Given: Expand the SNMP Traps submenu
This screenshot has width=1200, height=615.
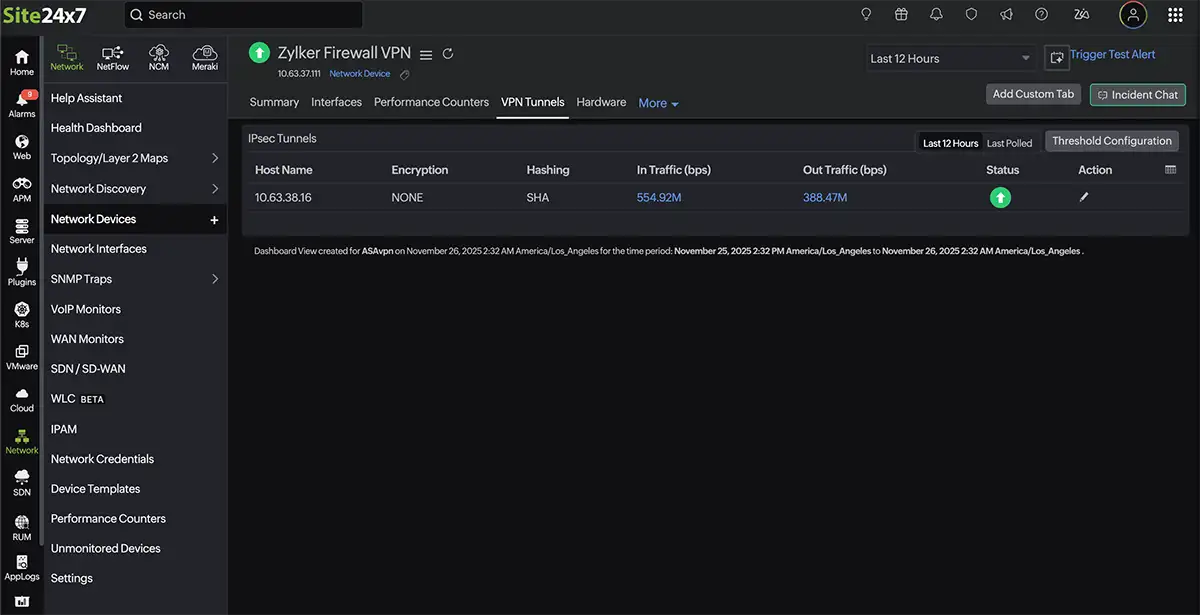Looking at the screenshot, I should pos(215,279).
